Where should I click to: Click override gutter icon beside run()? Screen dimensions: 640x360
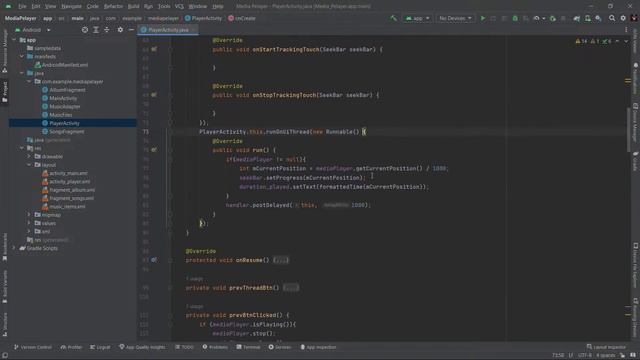tap(154, 150)
